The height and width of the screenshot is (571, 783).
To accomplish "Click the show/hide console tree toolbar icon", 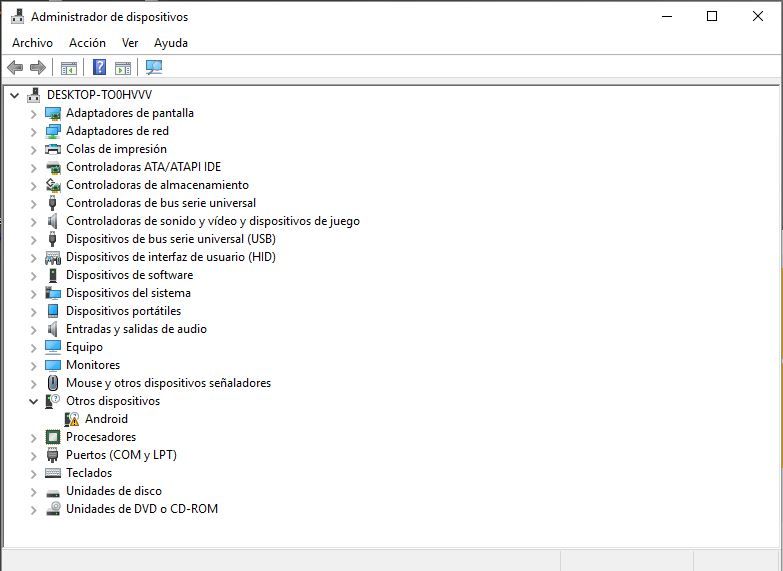I will point(69,67).
